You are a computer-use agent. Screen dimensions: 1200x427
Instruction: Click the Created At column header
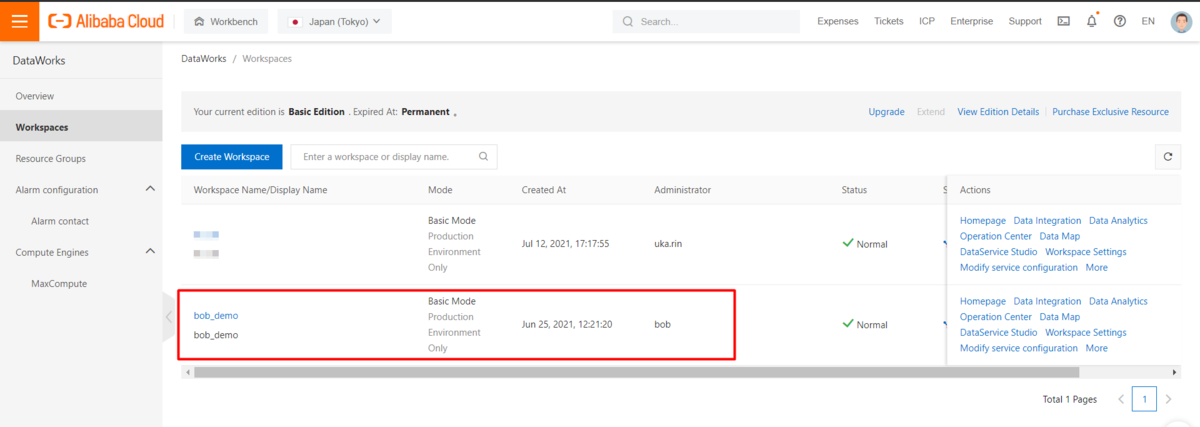pyautogui.click(x=544, y=190)
